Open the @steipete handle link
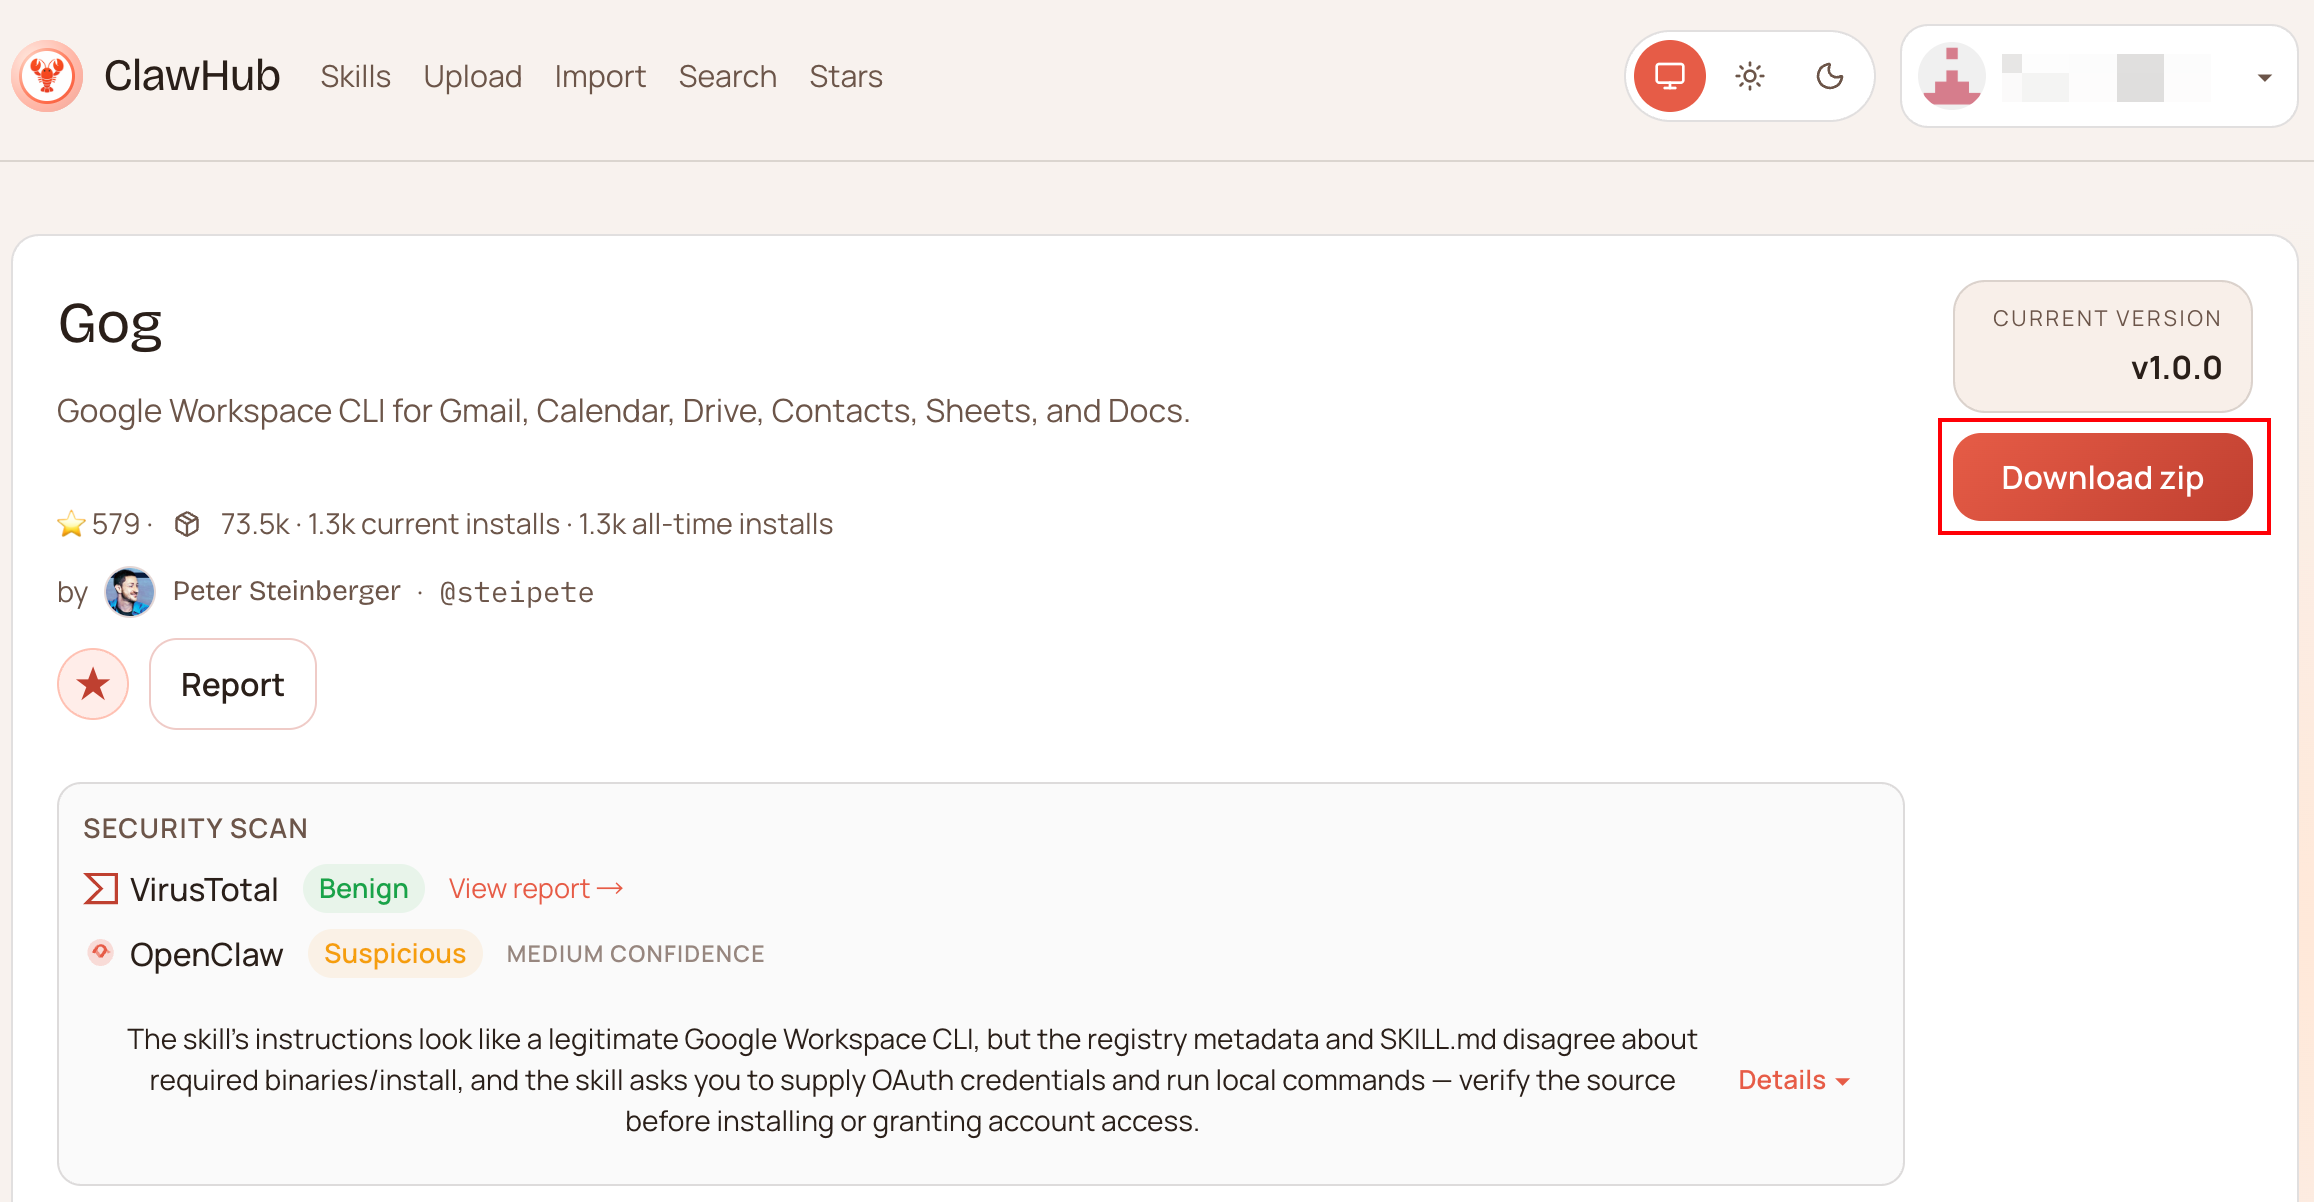Image resolution: width=2314 pixels, height=1202 pixels. [x=516, y=593]
